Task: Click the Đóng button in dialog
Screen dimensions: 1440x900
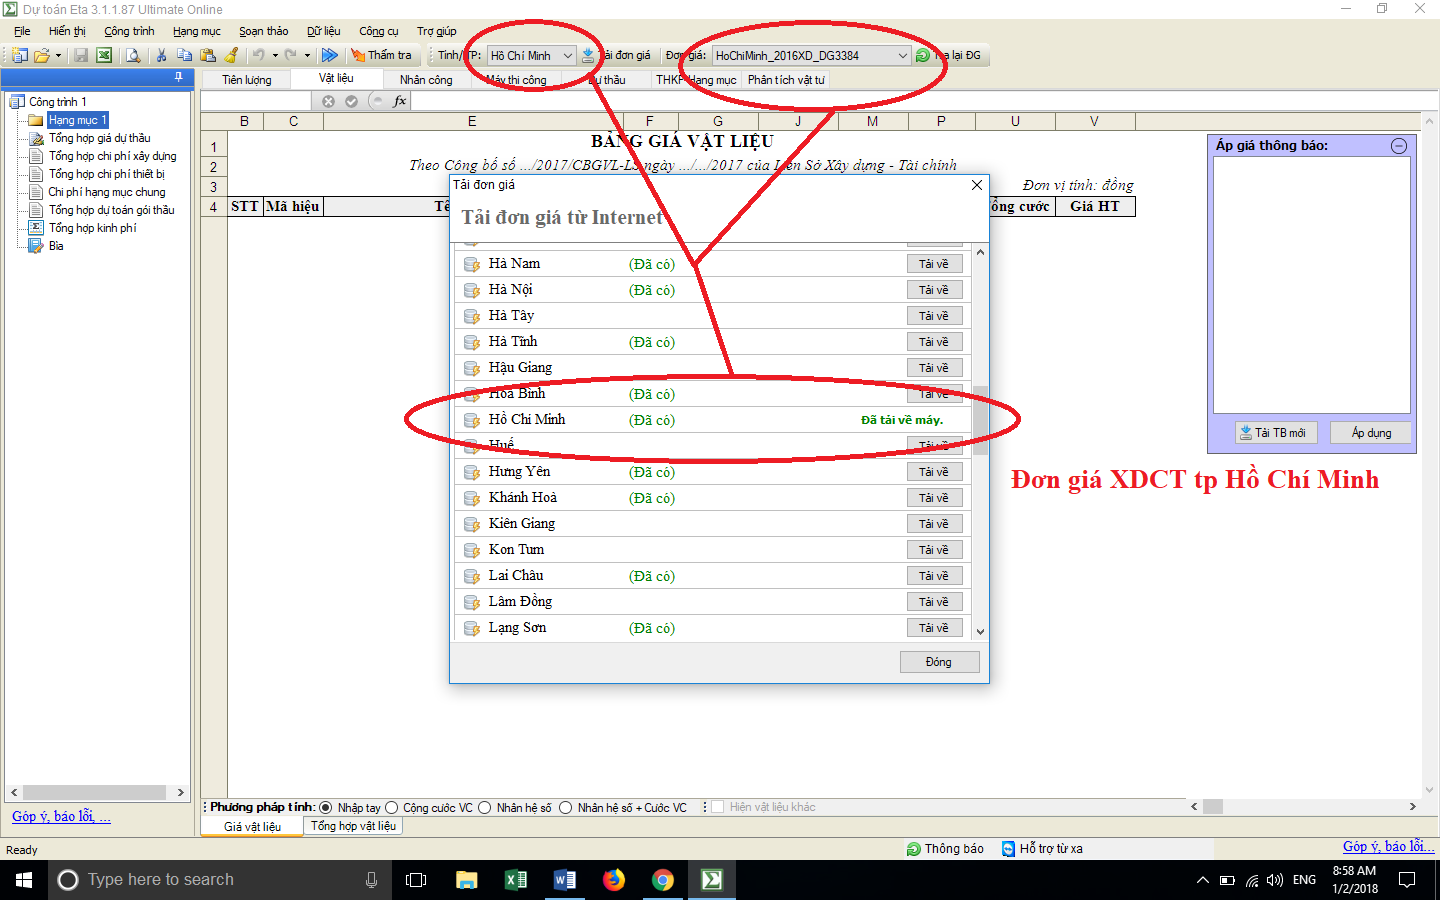Action: pos(938,662)
